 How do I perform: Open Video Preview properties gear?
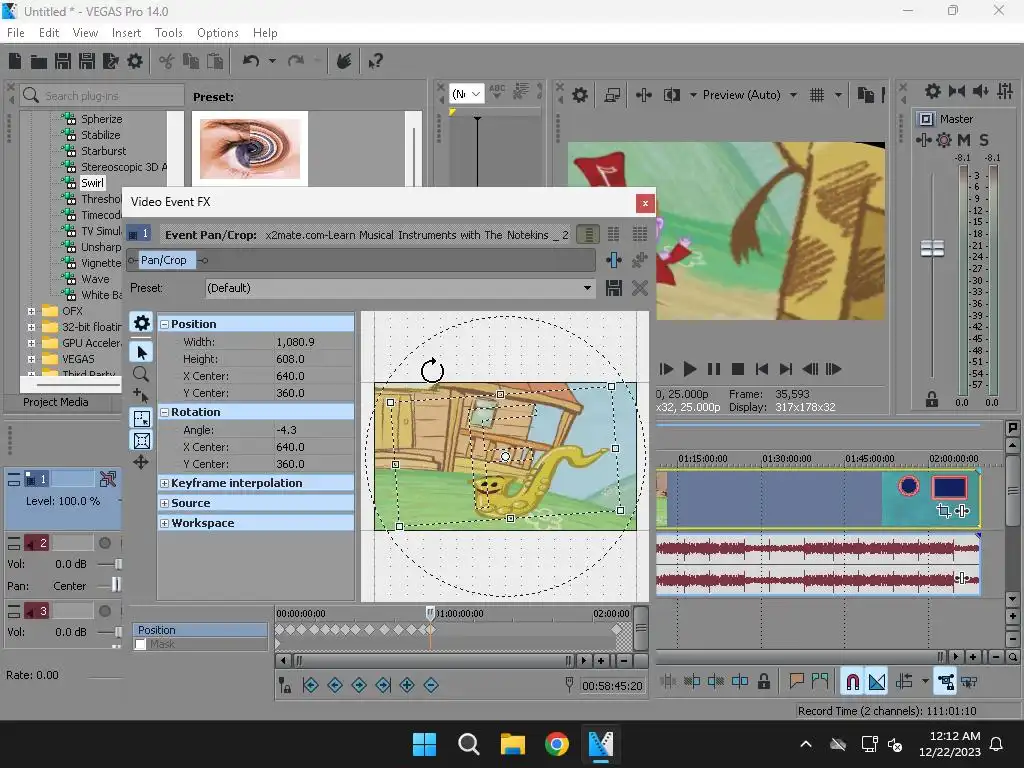[x=580, y=95]
